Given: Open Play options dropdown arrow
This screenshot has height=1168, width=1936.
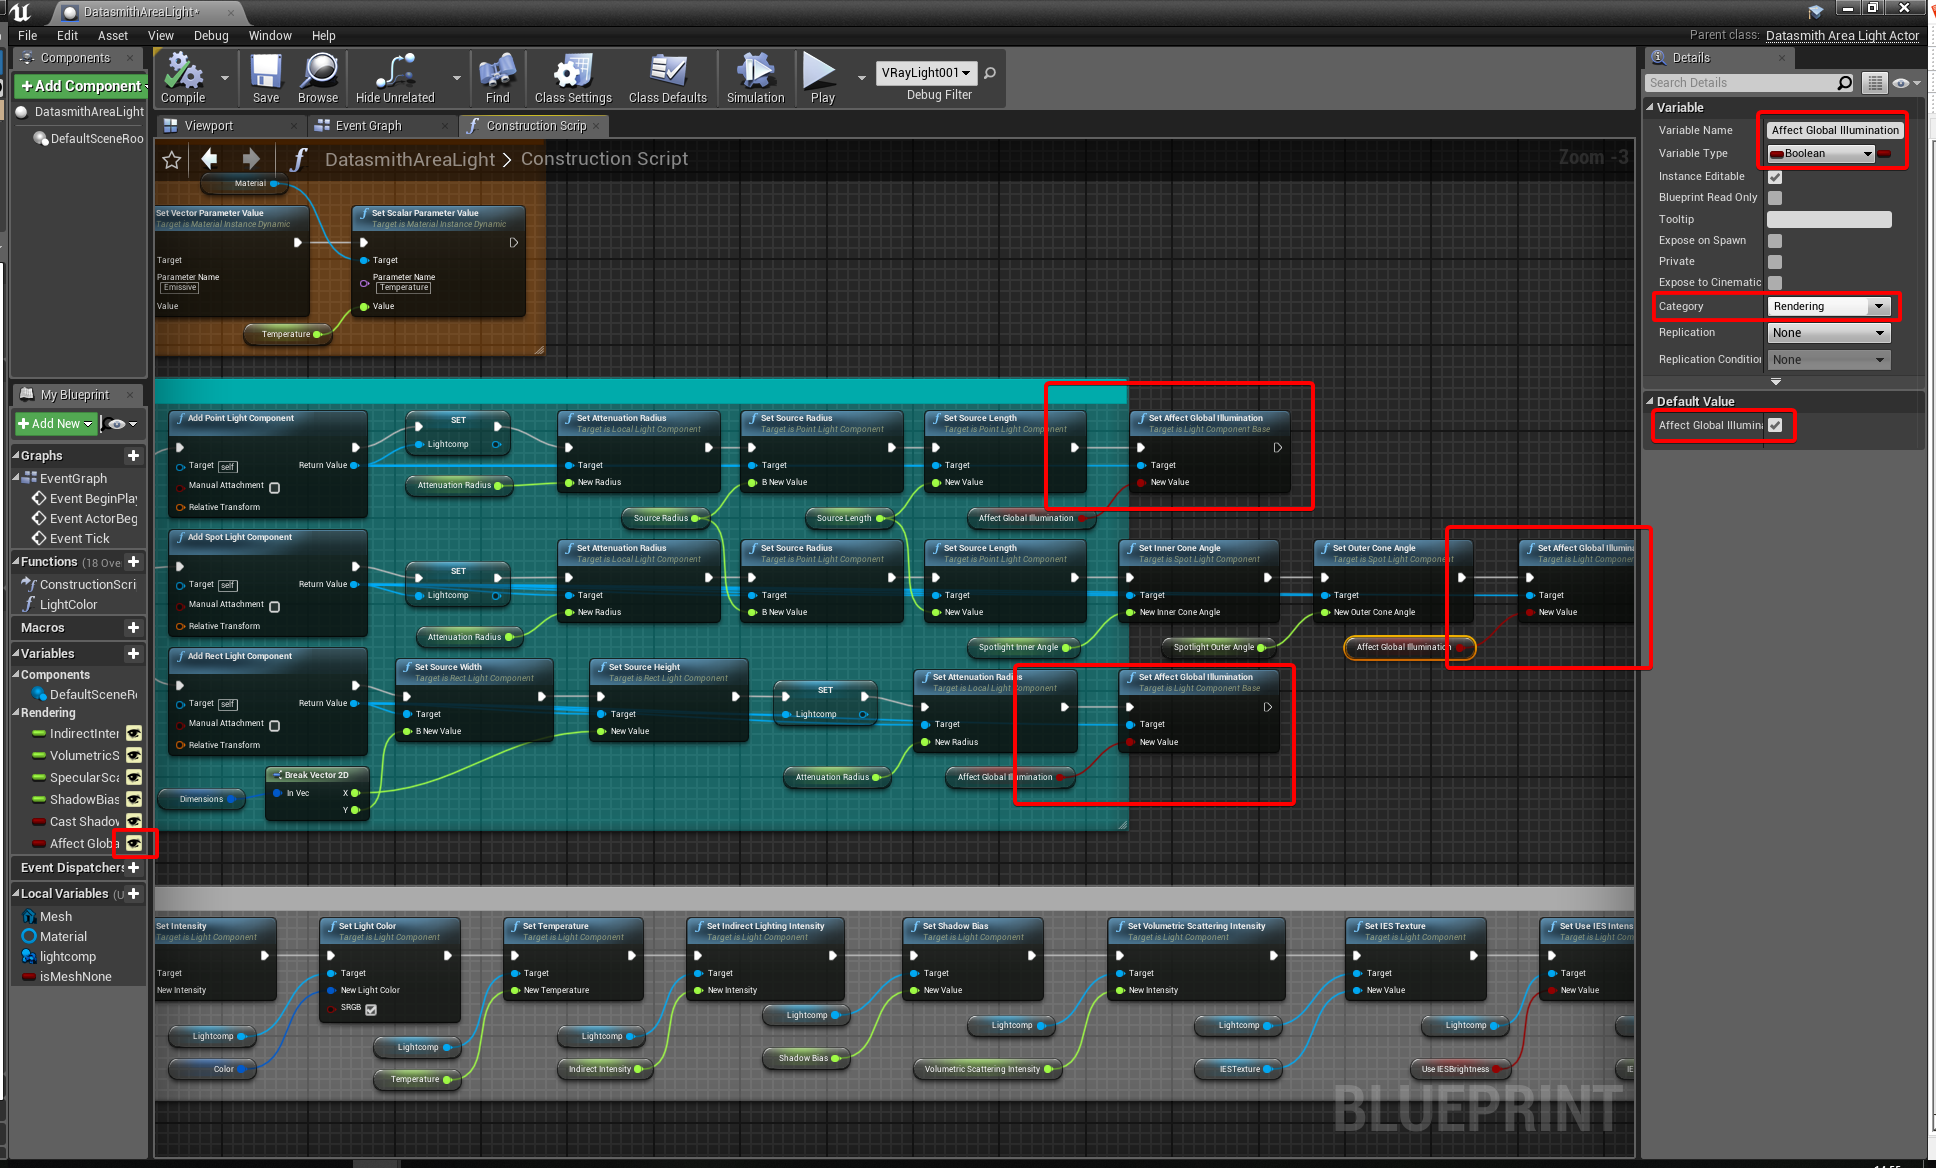Looking at the screenshot, I should pyautogui.click(x=862, y=78).
